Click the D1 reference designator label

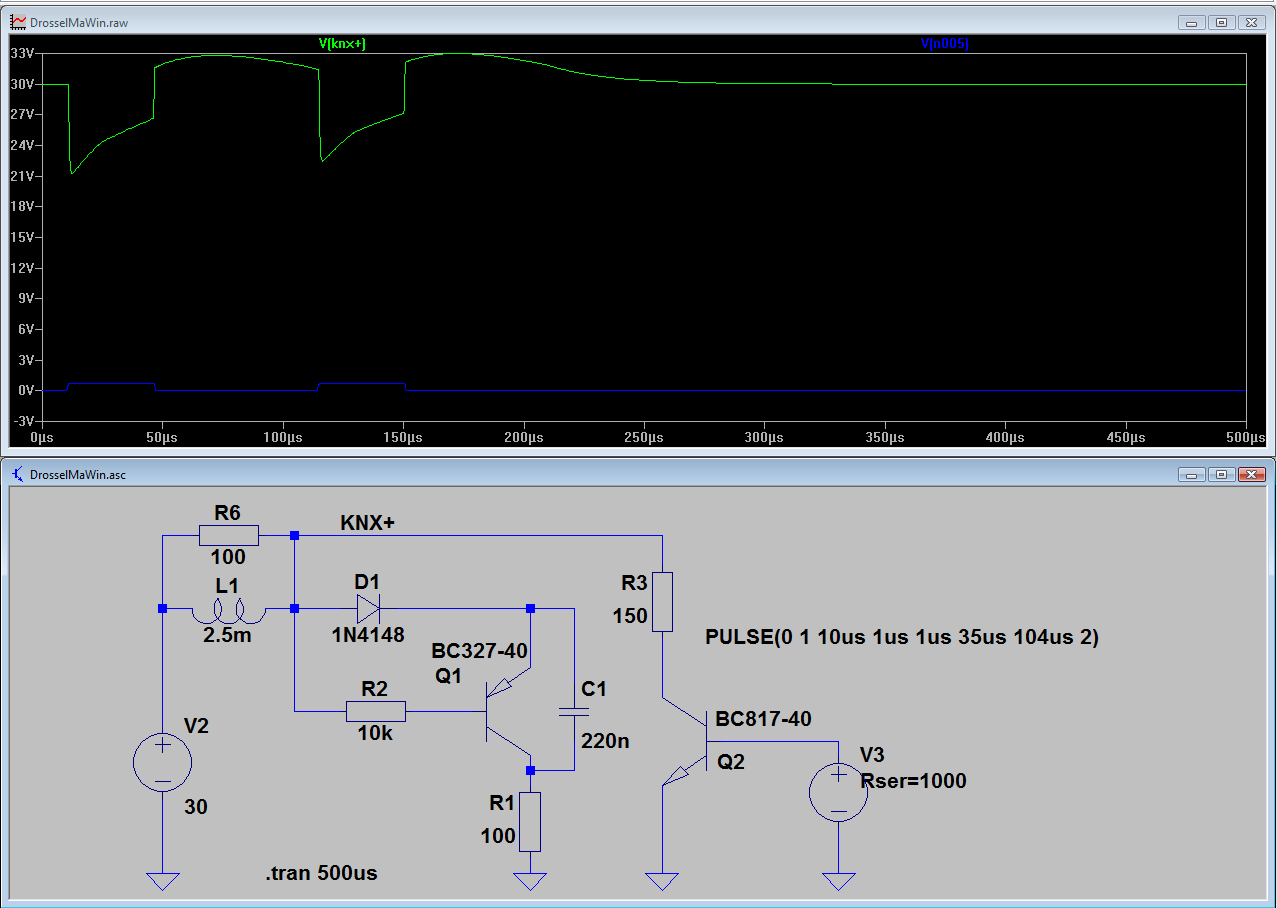click(x=367, y=582)
